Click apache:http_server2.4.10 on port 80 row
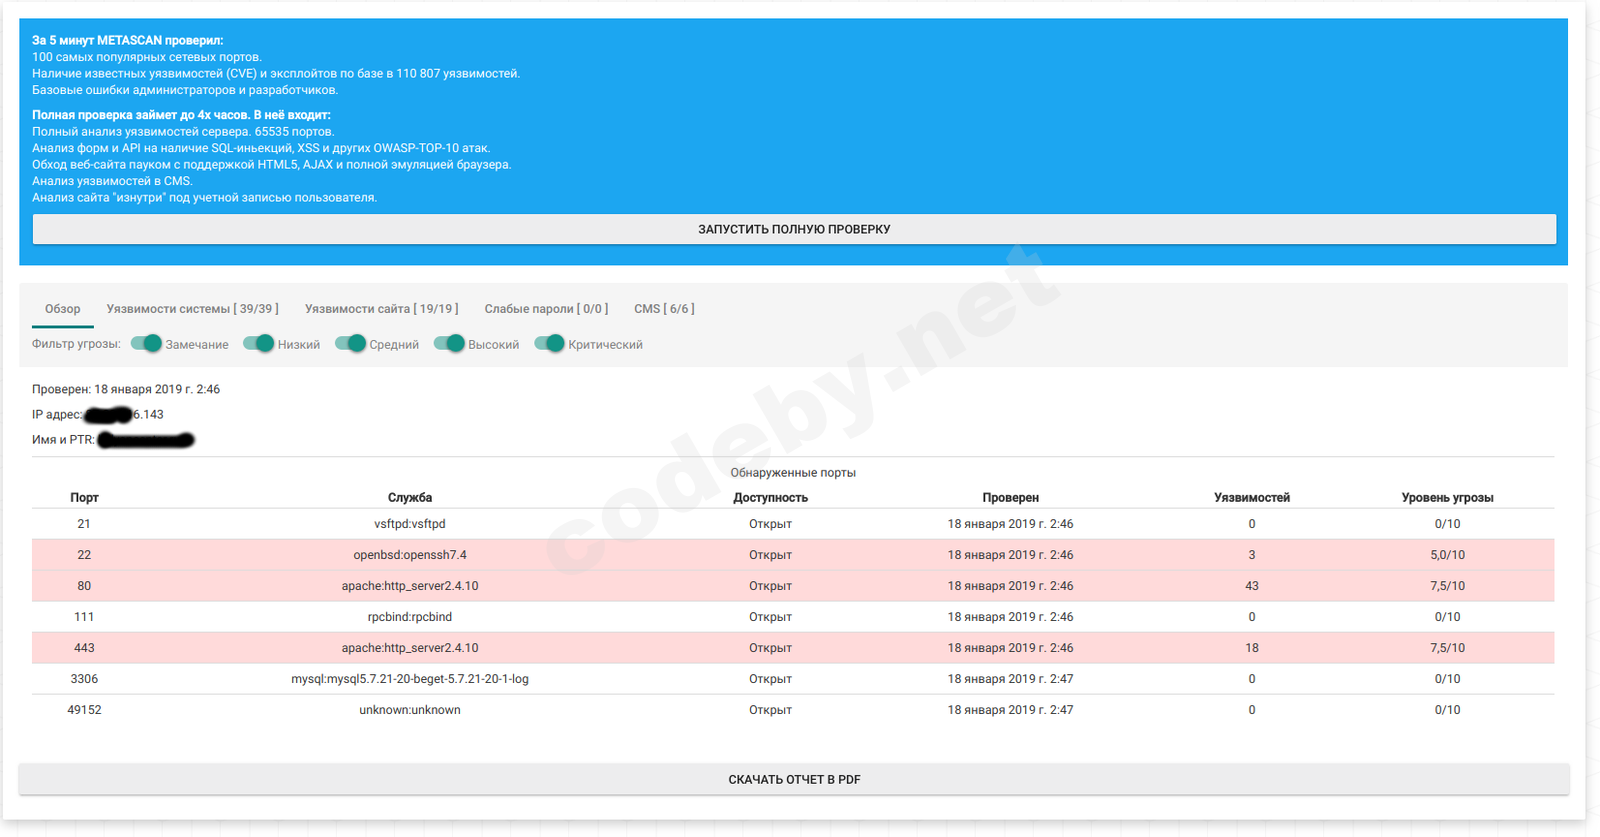This screenshot has height=837, width=1600. coord(410,586)
